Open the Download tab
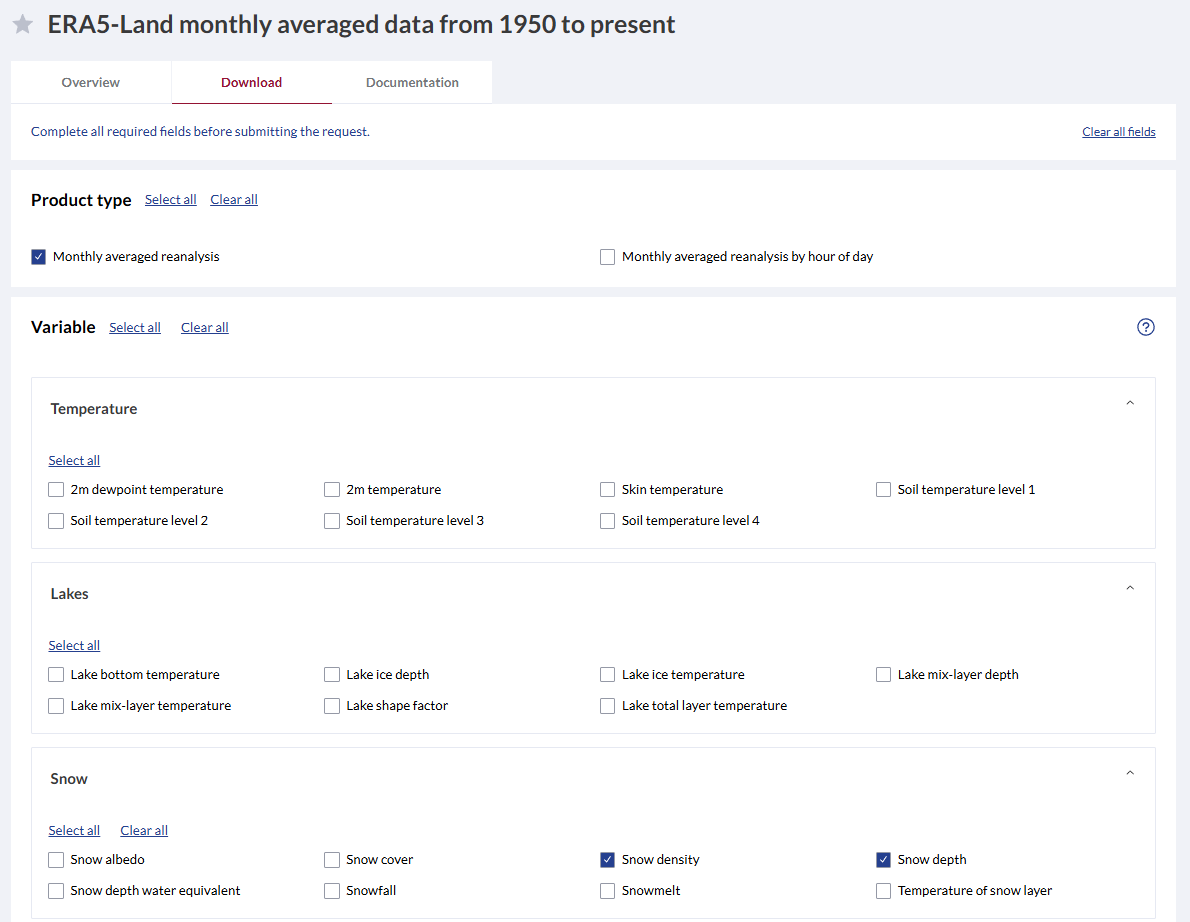This screenshot has height=922, width=1190. pyautogui.click(x=251, y=82)
